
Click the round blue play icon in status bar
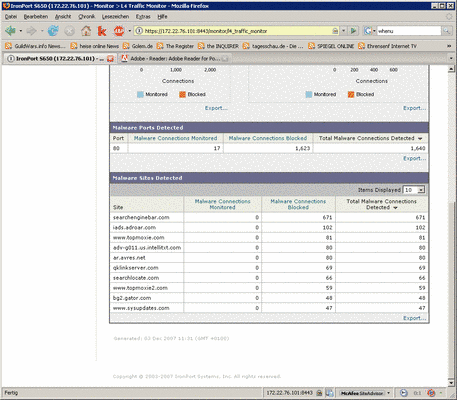tap(404, 393)
